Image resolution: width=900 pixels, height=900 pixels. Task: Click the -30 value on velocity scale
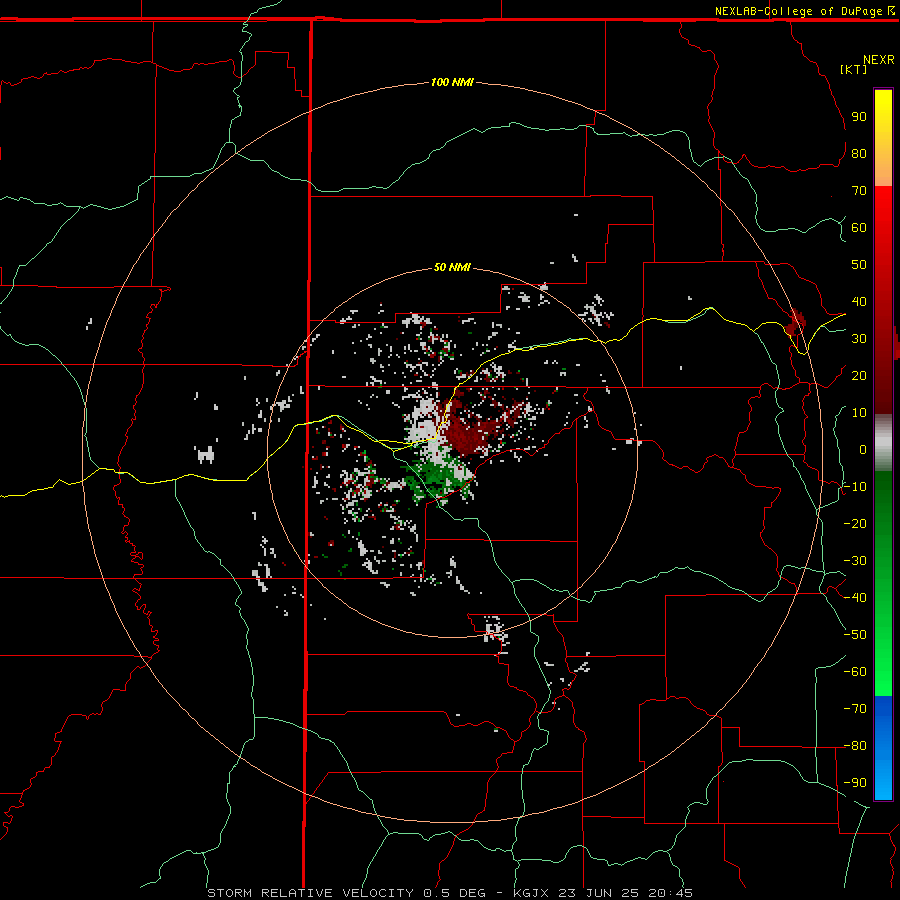coord(855,561)
